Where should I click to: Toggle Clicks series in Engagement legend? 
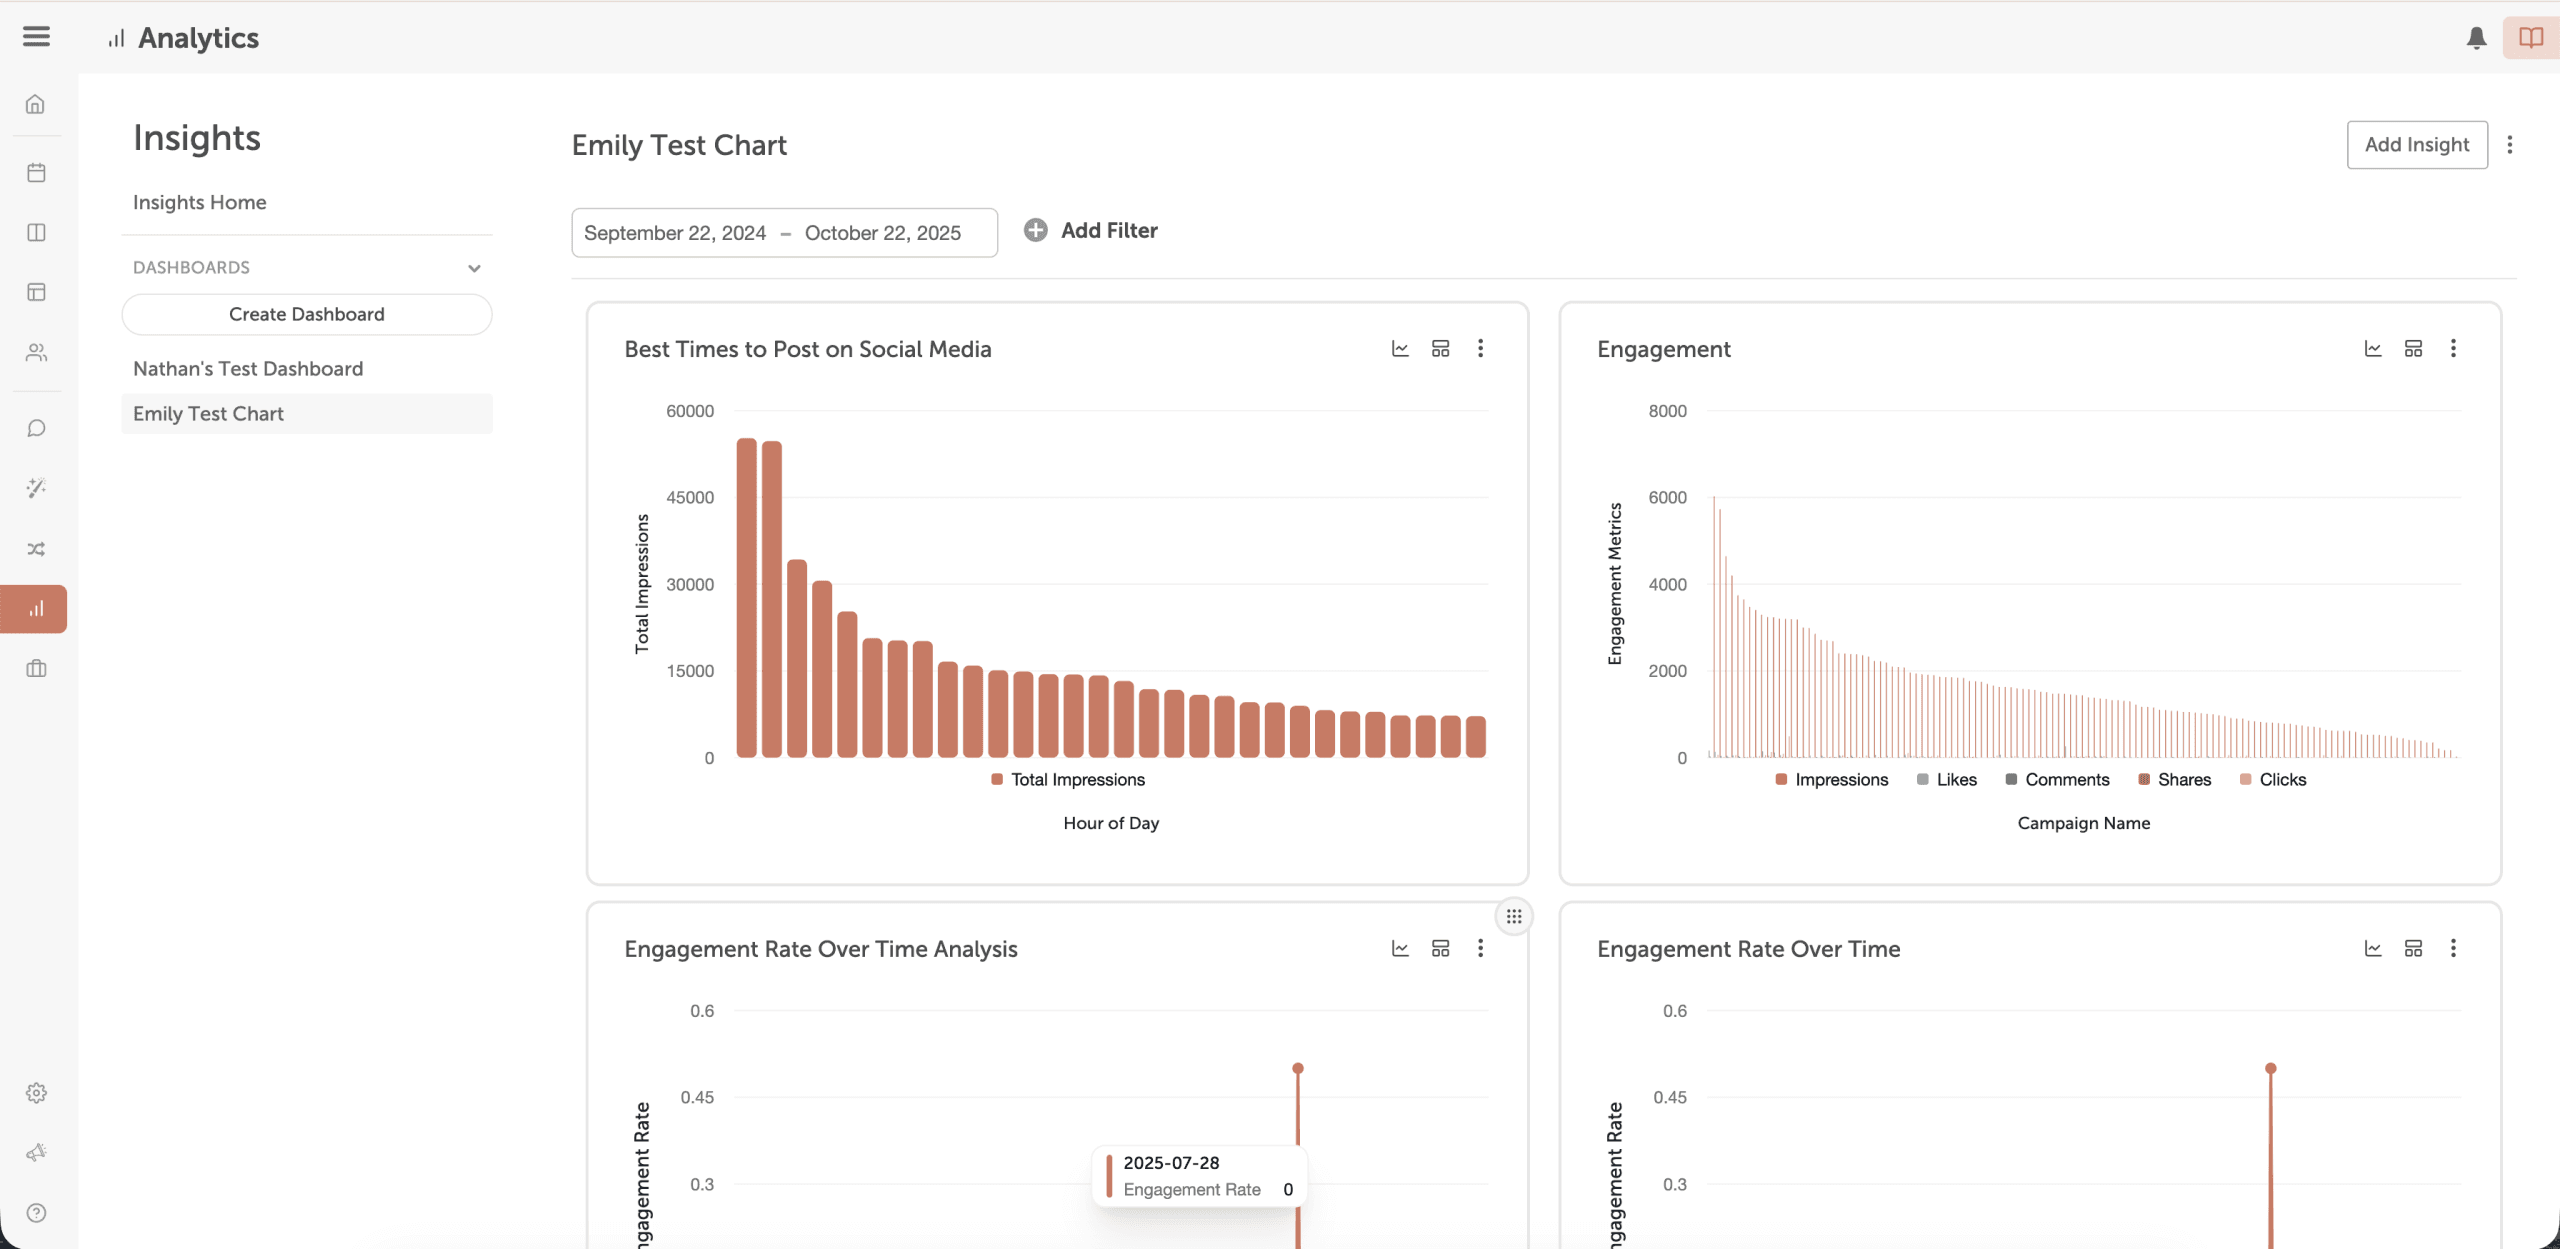(x=2273, y=779)
